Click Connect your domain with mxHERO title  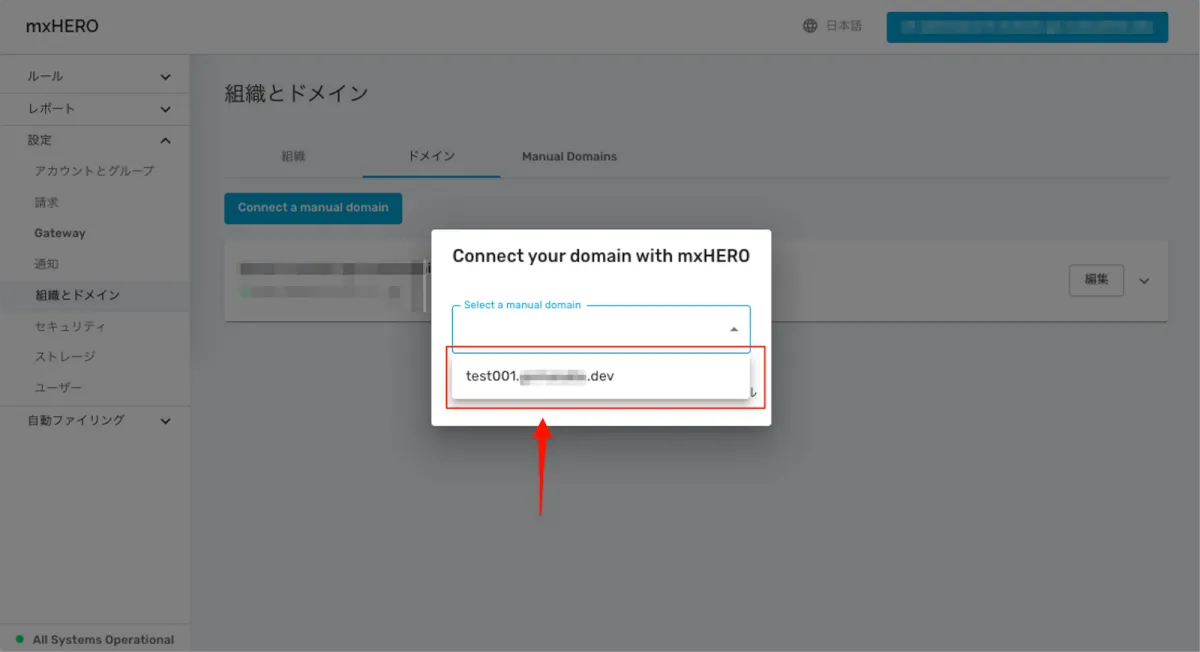601,256
